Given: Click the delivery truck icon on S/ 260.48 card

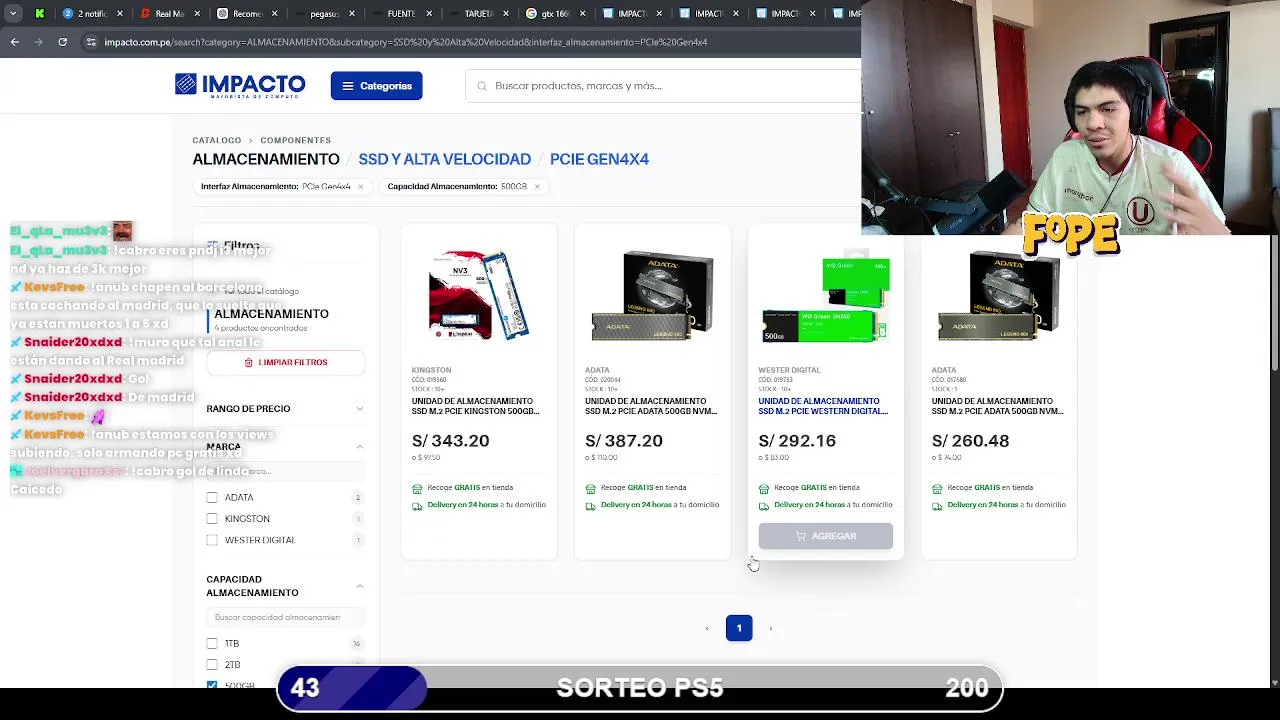Looking at the screenshot, I should pyautogui.click(x=937, y=505).
